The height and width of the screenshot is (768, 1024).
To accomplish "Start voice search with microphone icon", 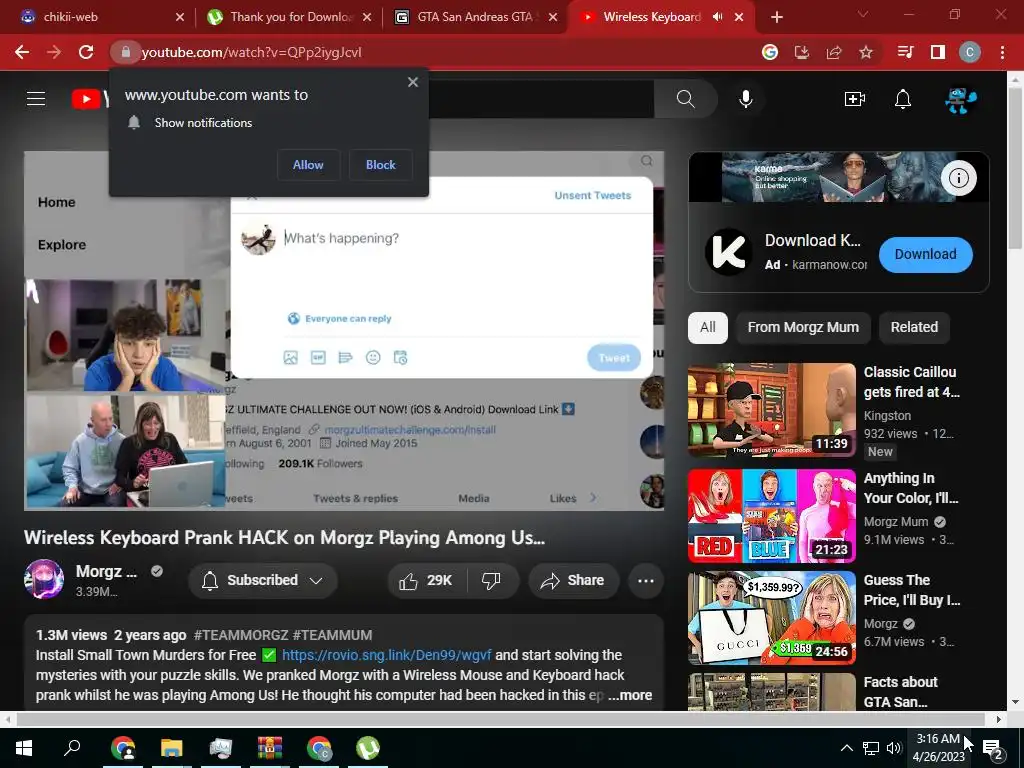I will click(x=745, y=99).
